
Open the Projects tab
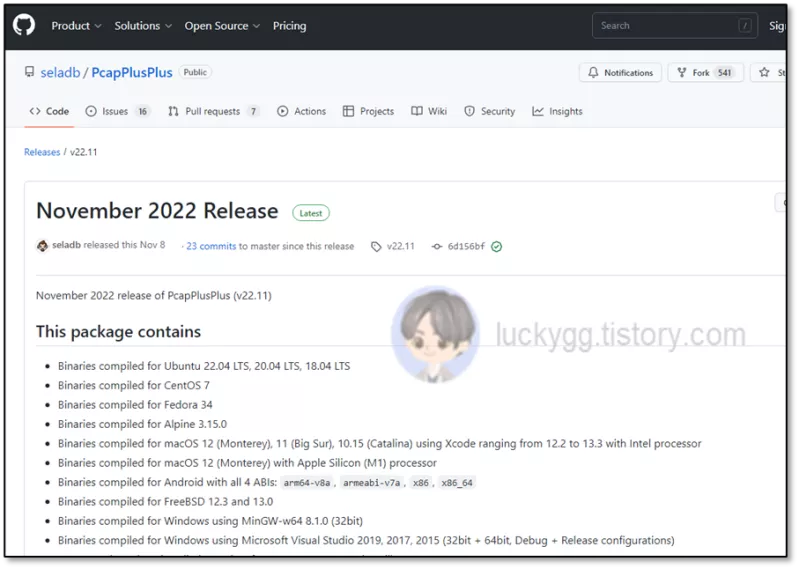click(x=368, y=111)
